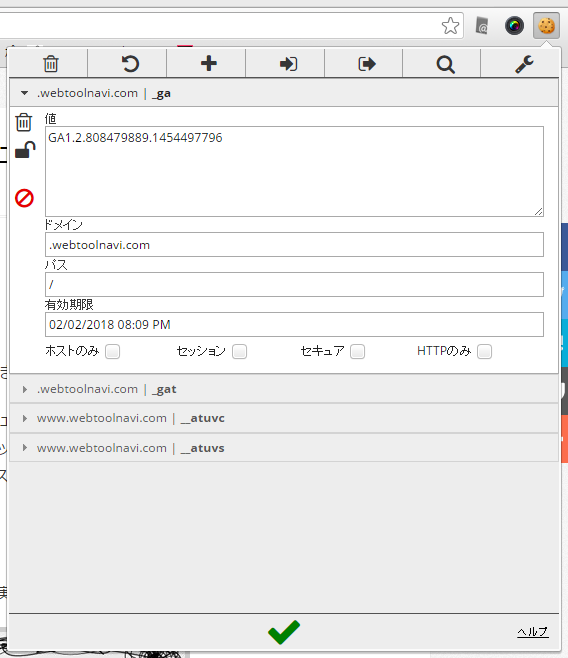Check the セキュア checkbox
The image size is (568, 658).
click(x=357, y=351)
